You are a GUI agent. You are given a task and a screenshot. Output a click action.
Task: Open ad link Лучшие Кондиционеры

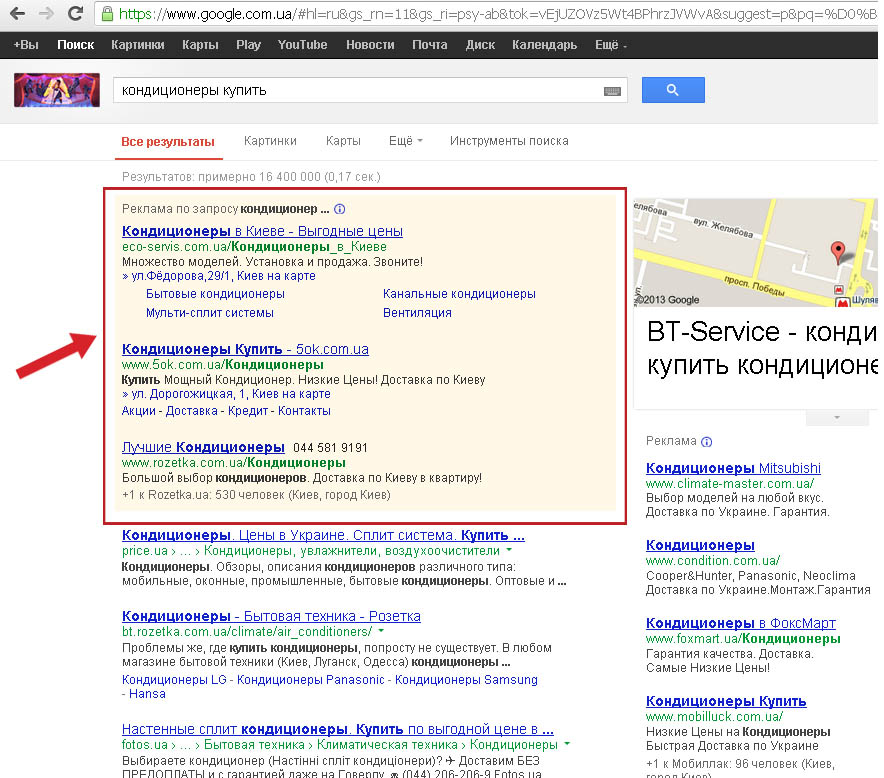click(203, 447)
